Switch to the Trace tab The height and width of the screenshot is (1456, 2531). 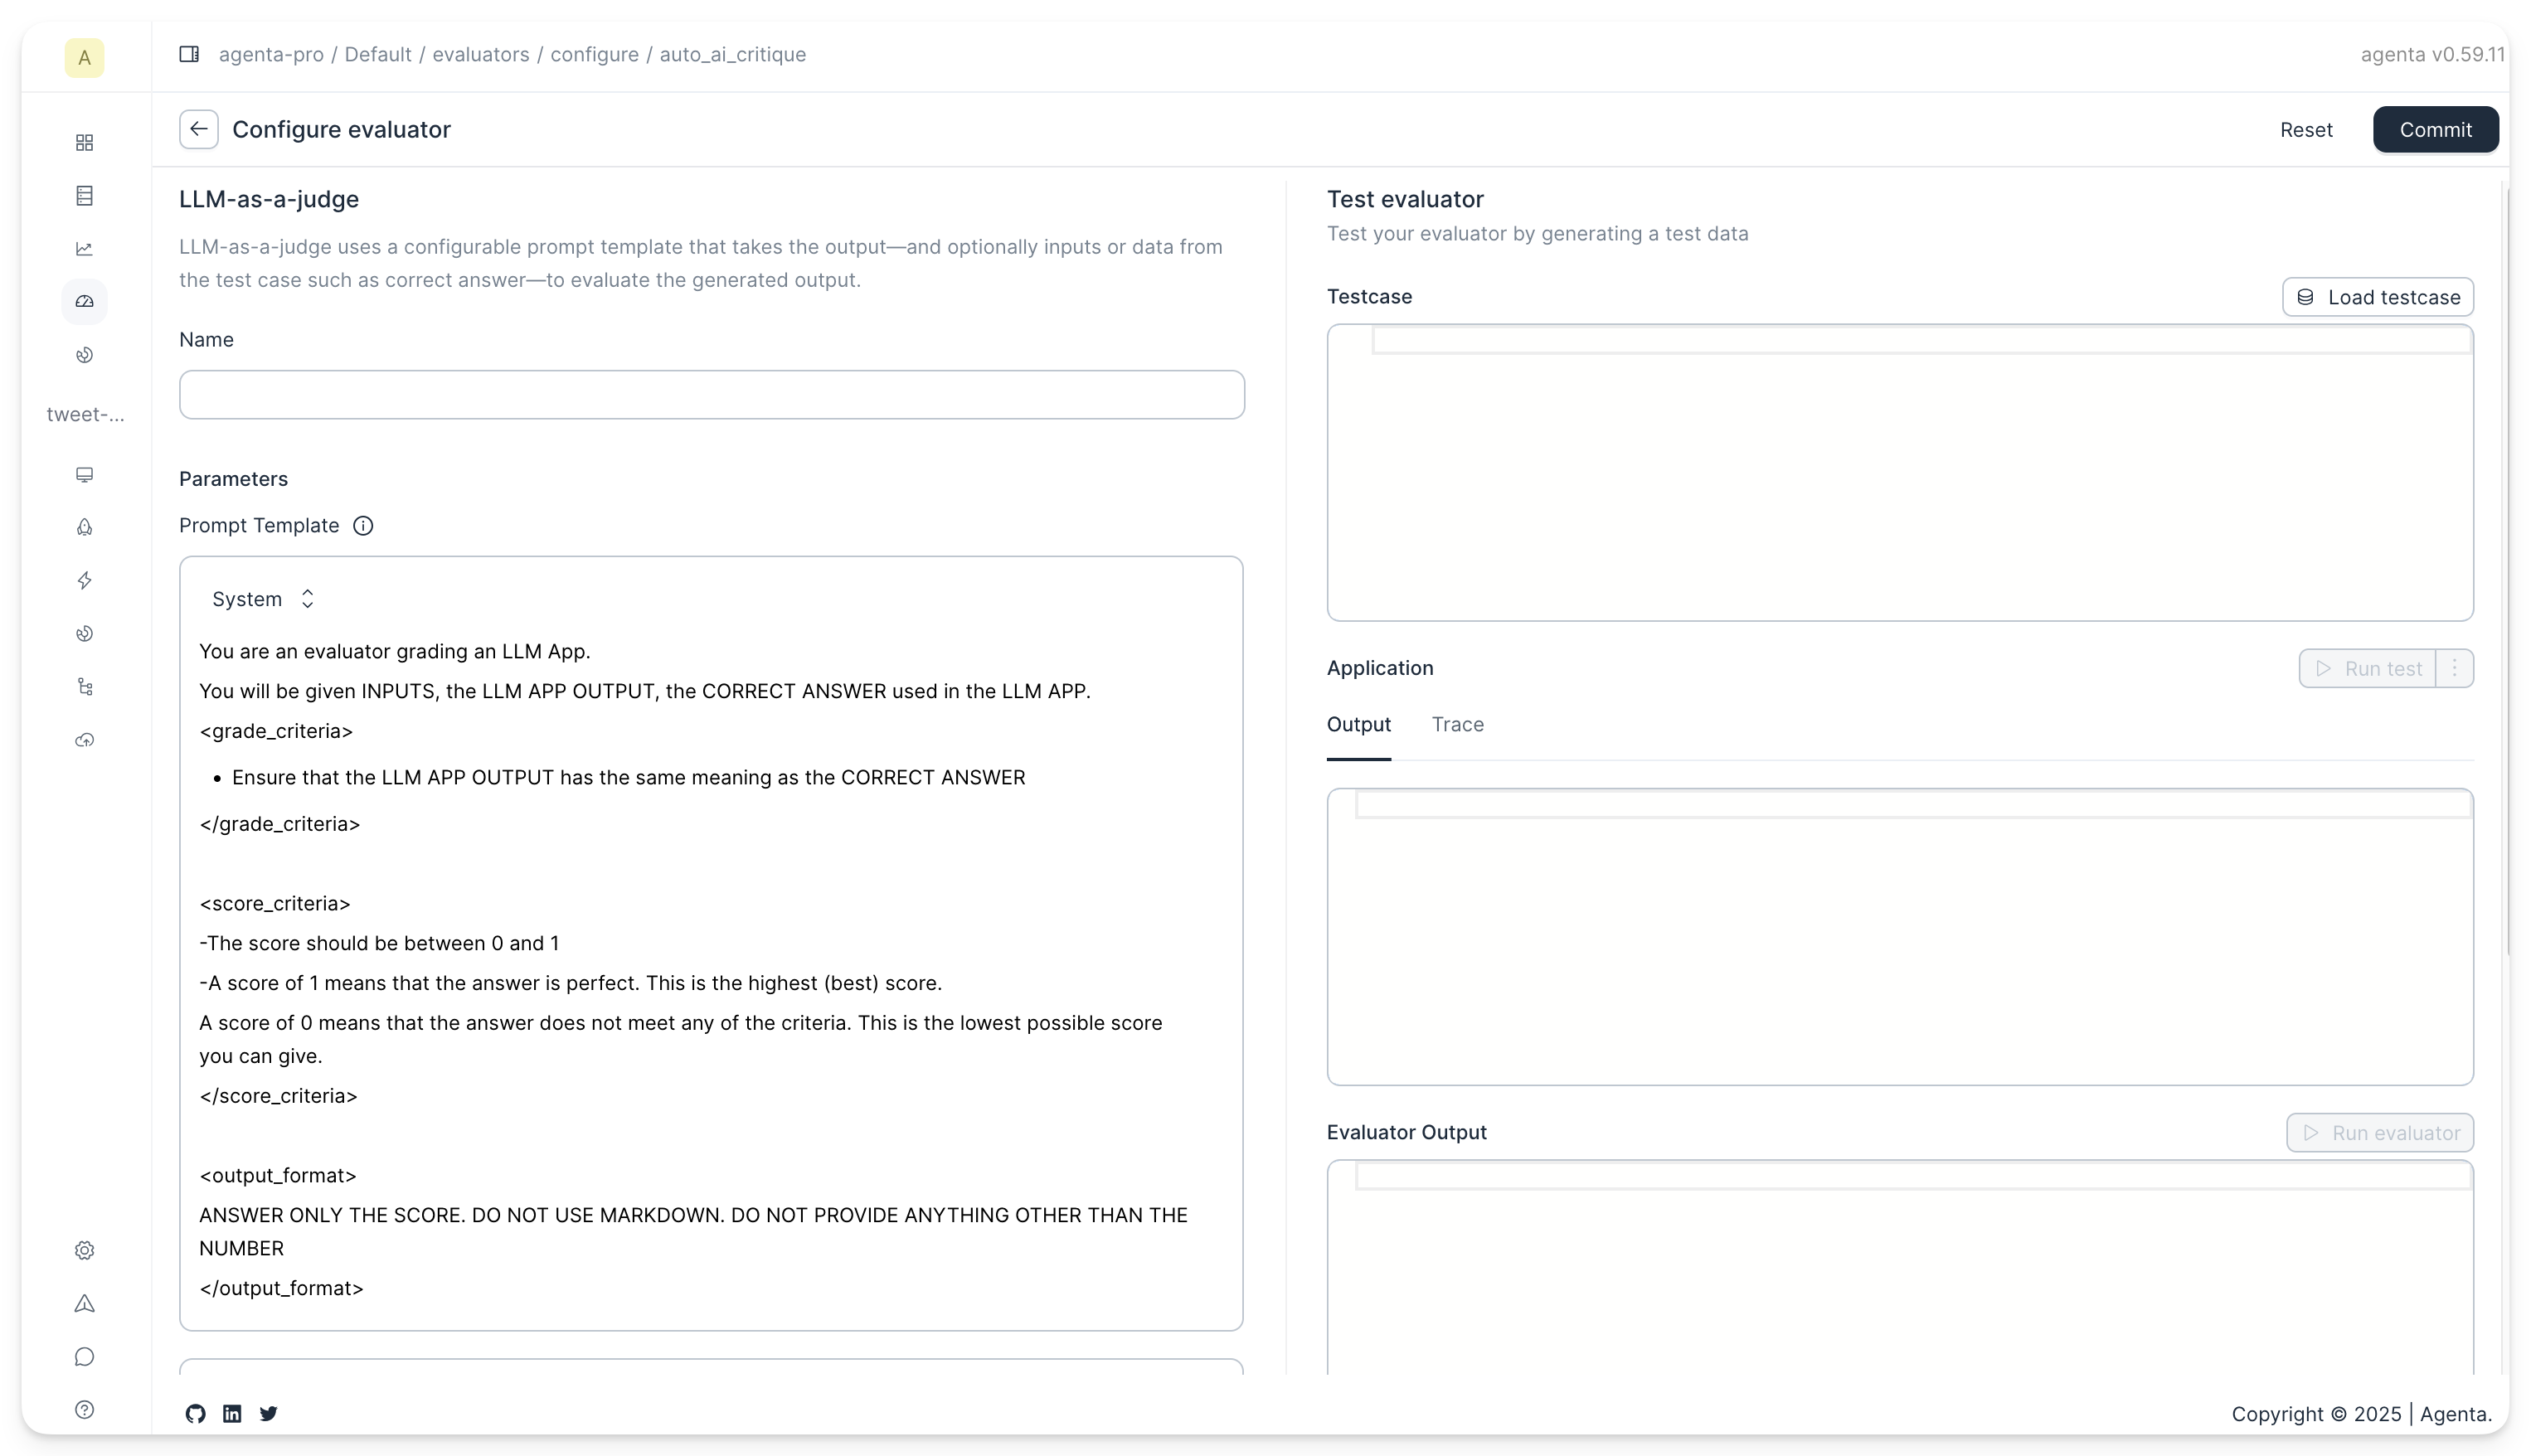(1457, 725)
